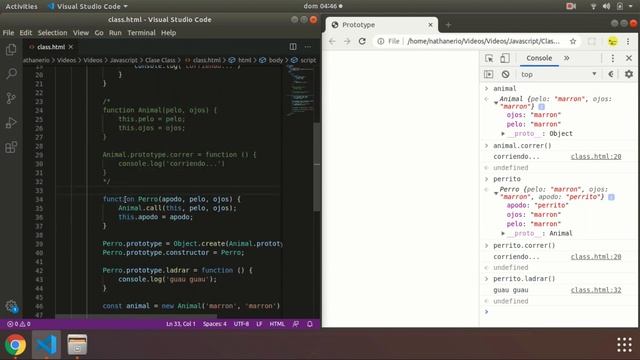
Task: Open the View menu in VS Code
Action: coord(81,33)
